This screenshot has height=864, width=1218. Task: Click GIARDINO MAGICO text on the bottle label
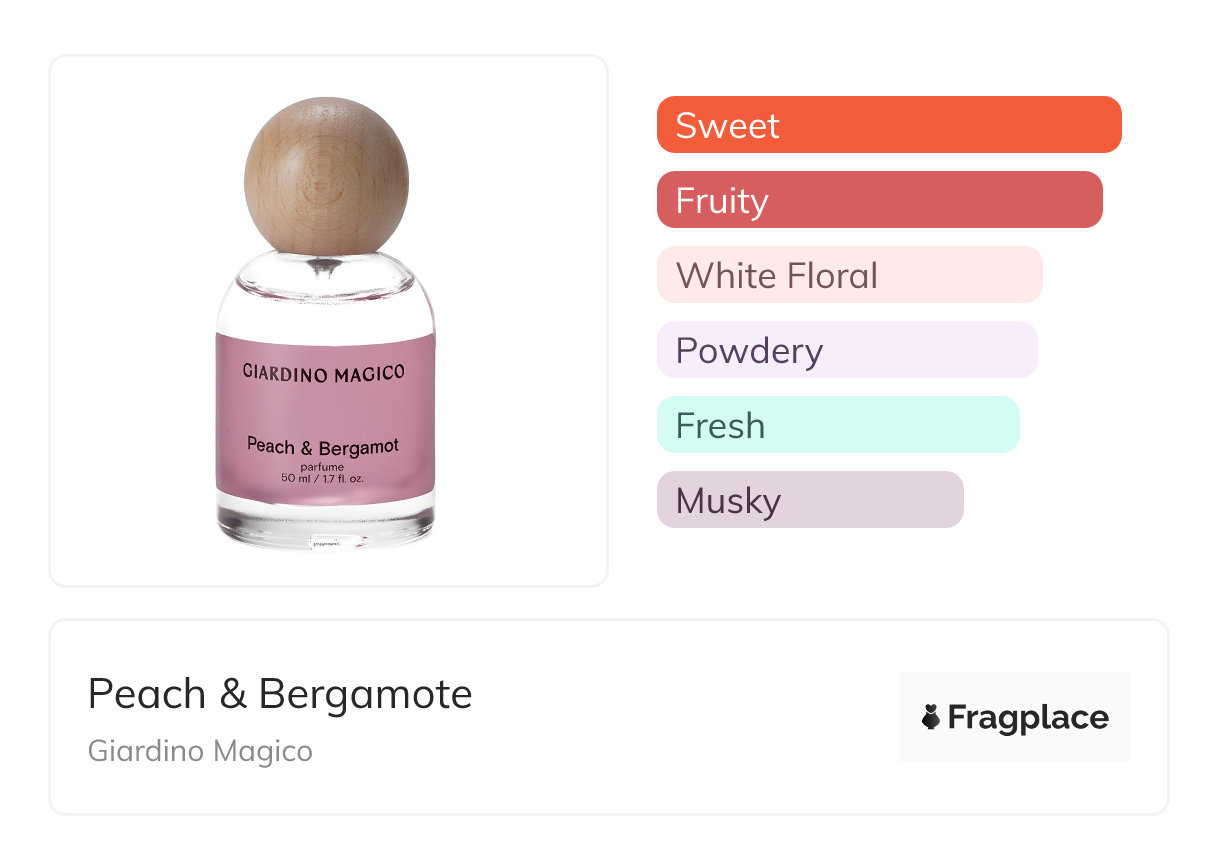pos(324,372)
